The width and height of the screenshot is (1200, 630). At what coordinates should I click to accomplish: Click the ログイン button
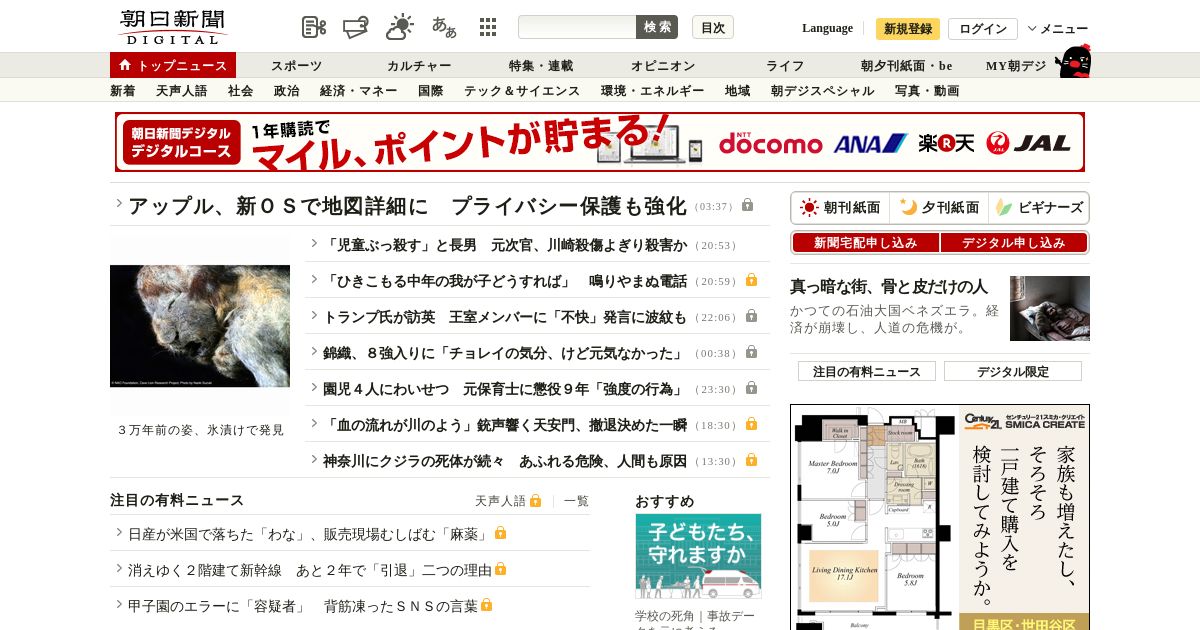click(983, 29)
